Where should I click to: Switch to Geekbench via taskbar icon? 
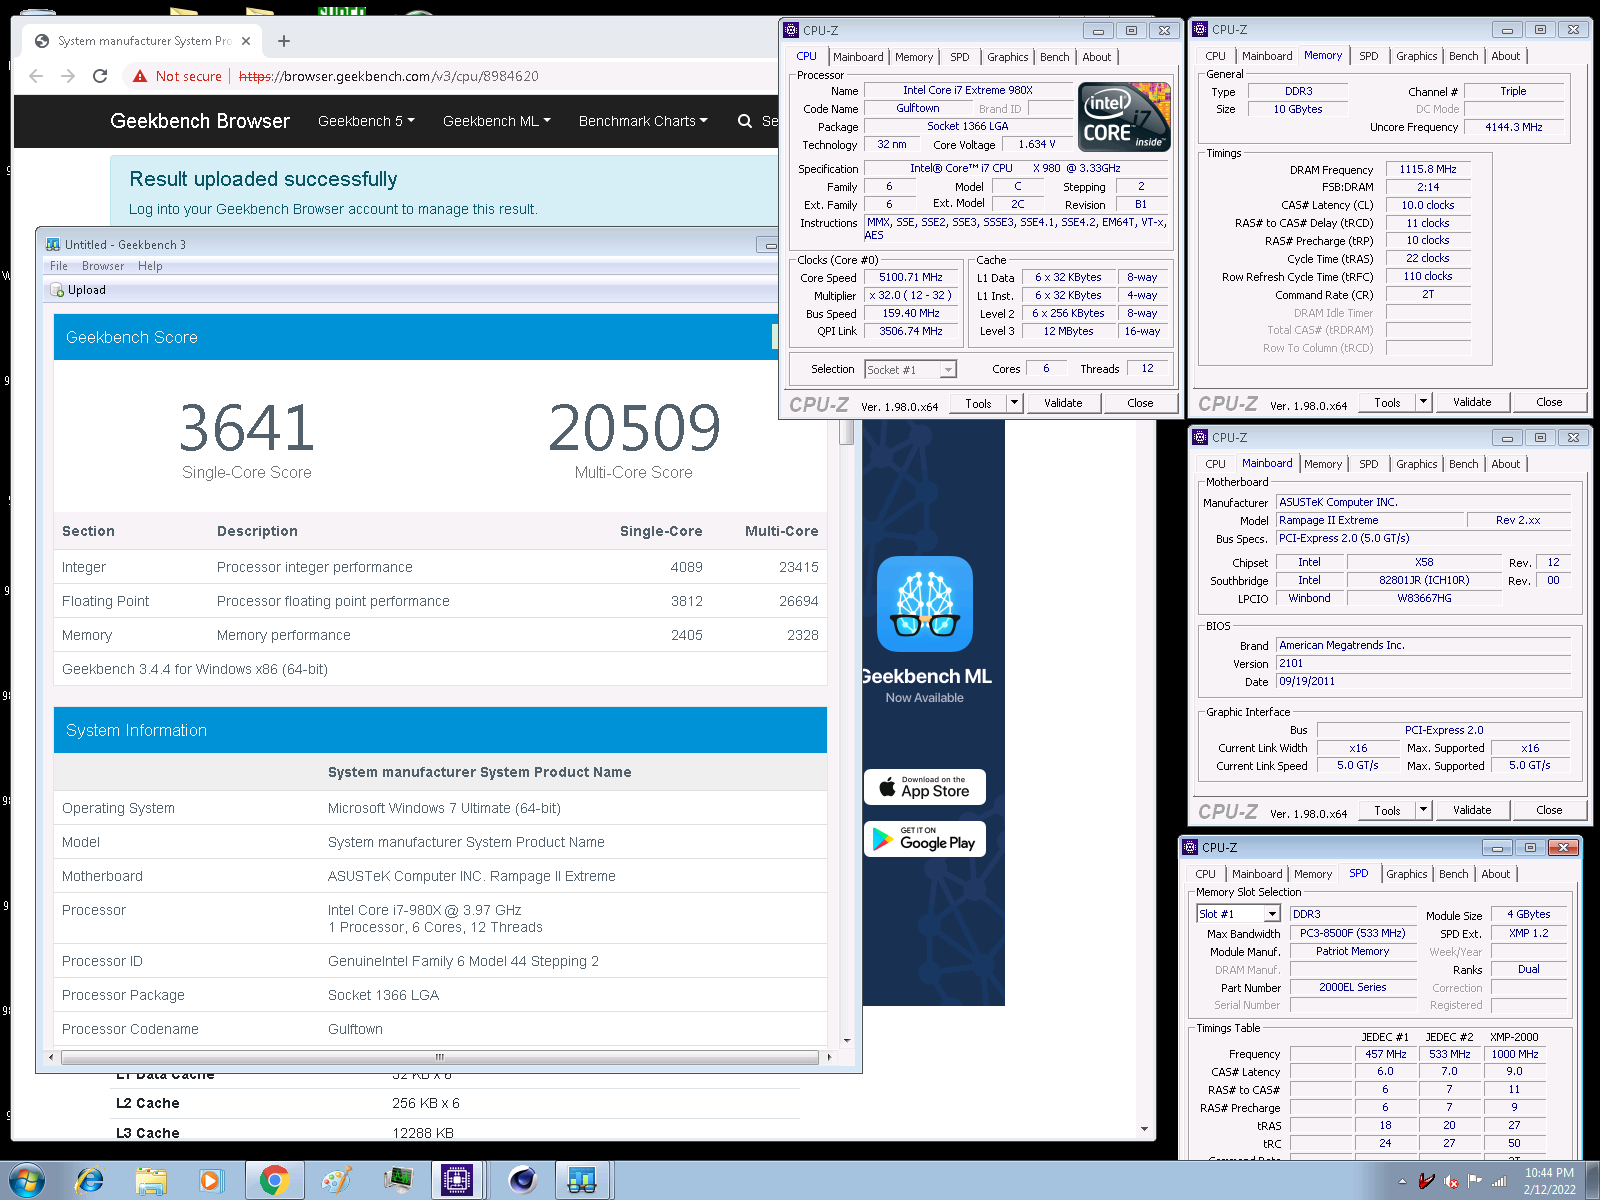(x=583, y=1180)
